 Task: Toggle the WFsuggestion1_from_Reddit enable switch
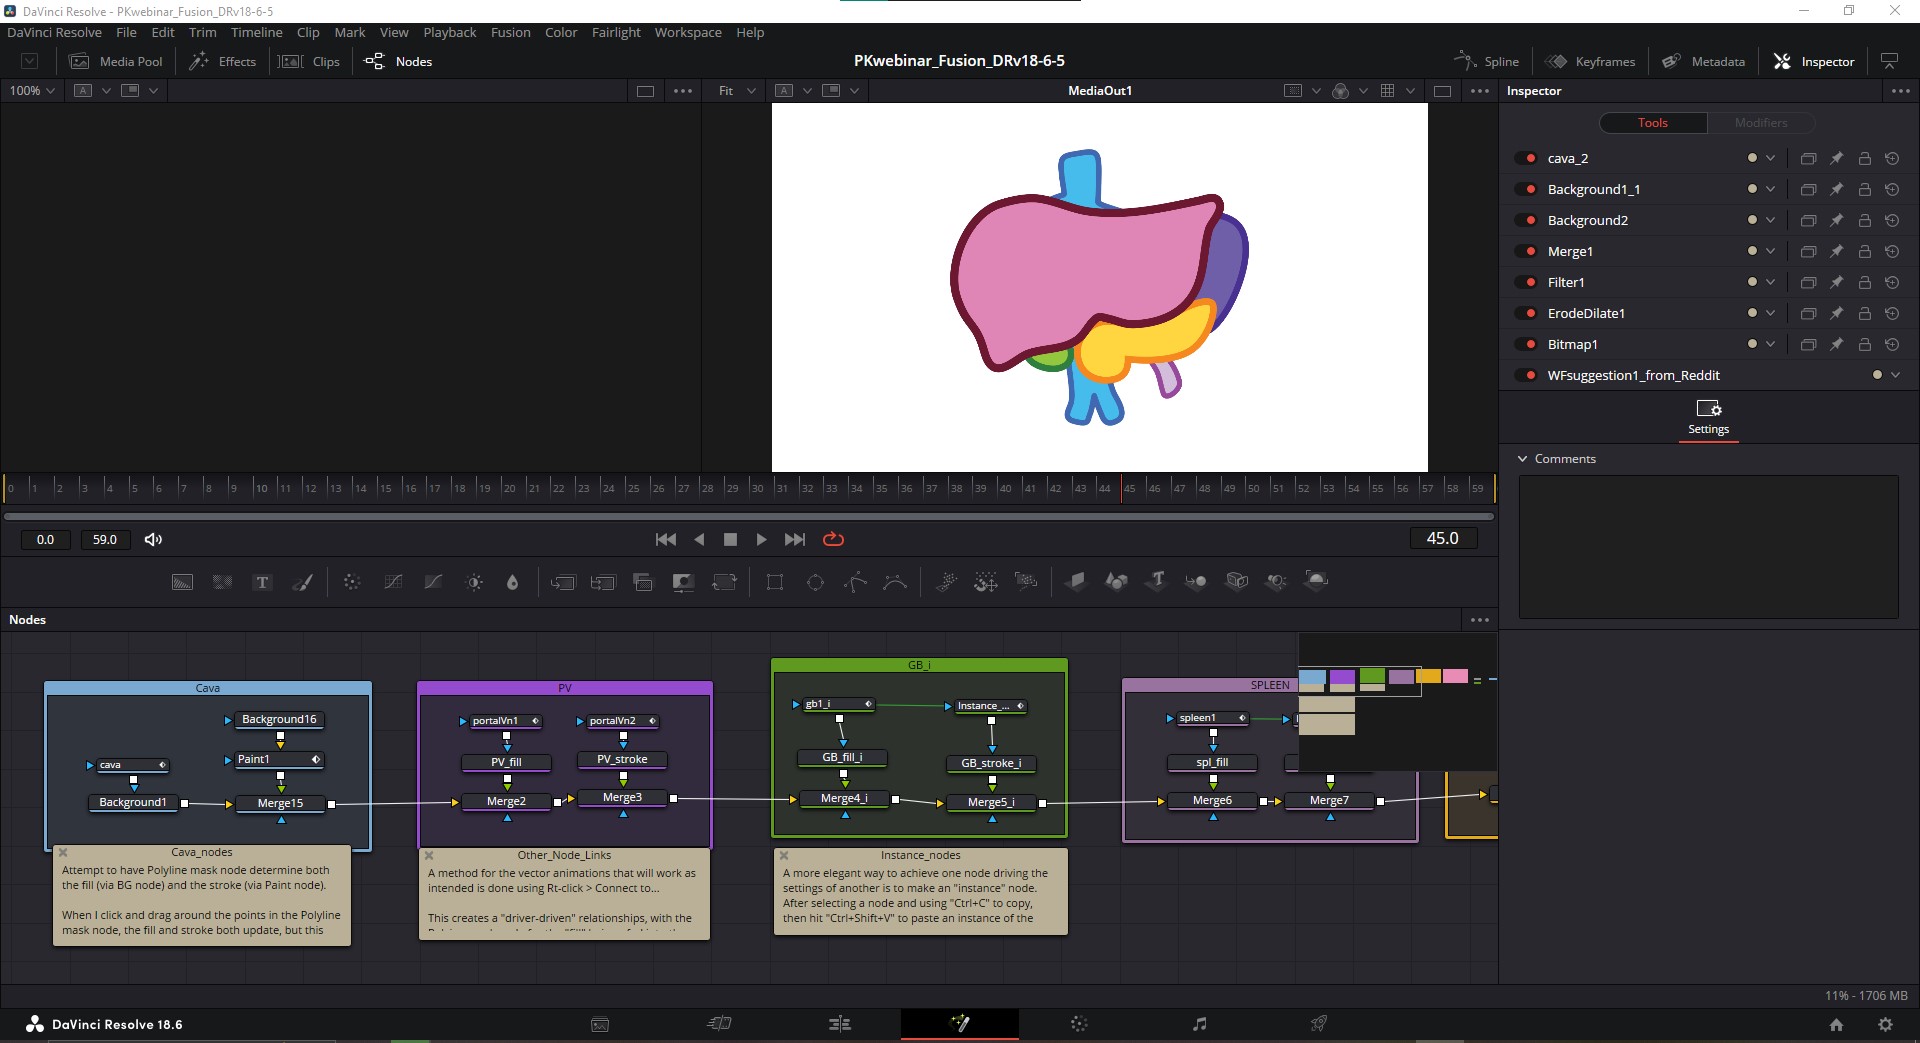point(1526,375)
